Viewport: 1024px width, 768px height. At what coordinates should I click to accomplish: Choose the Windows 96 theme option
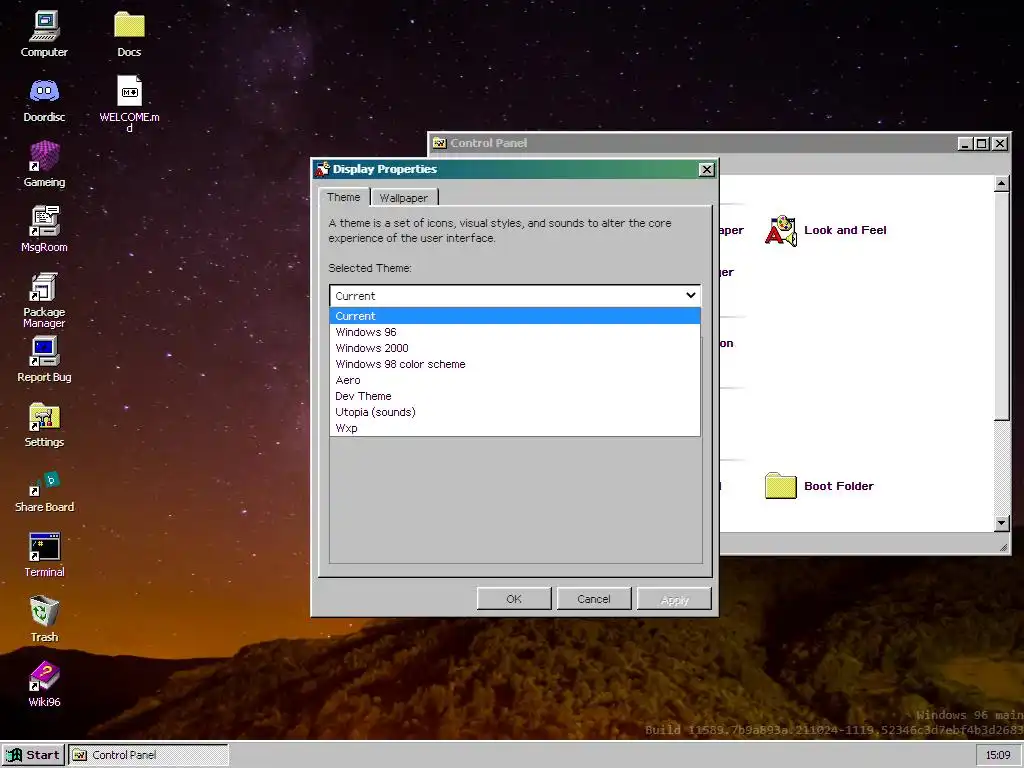[x=515, y=332]
